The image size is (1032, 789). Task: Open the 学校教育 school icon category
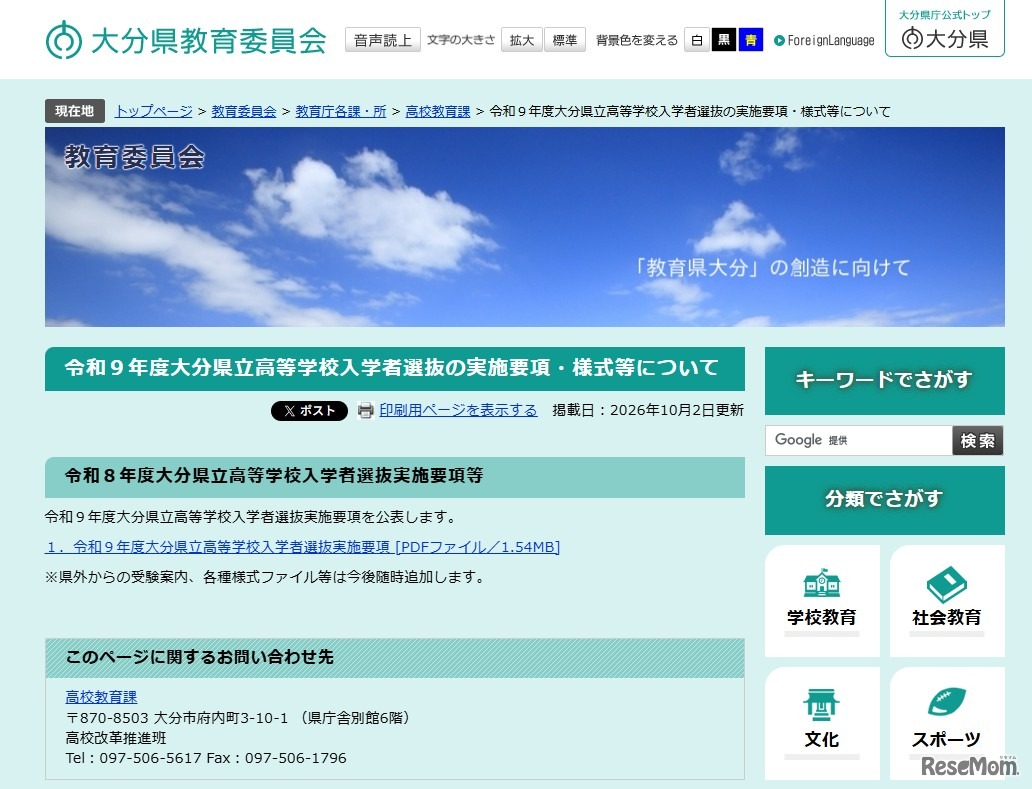(822, 600)
